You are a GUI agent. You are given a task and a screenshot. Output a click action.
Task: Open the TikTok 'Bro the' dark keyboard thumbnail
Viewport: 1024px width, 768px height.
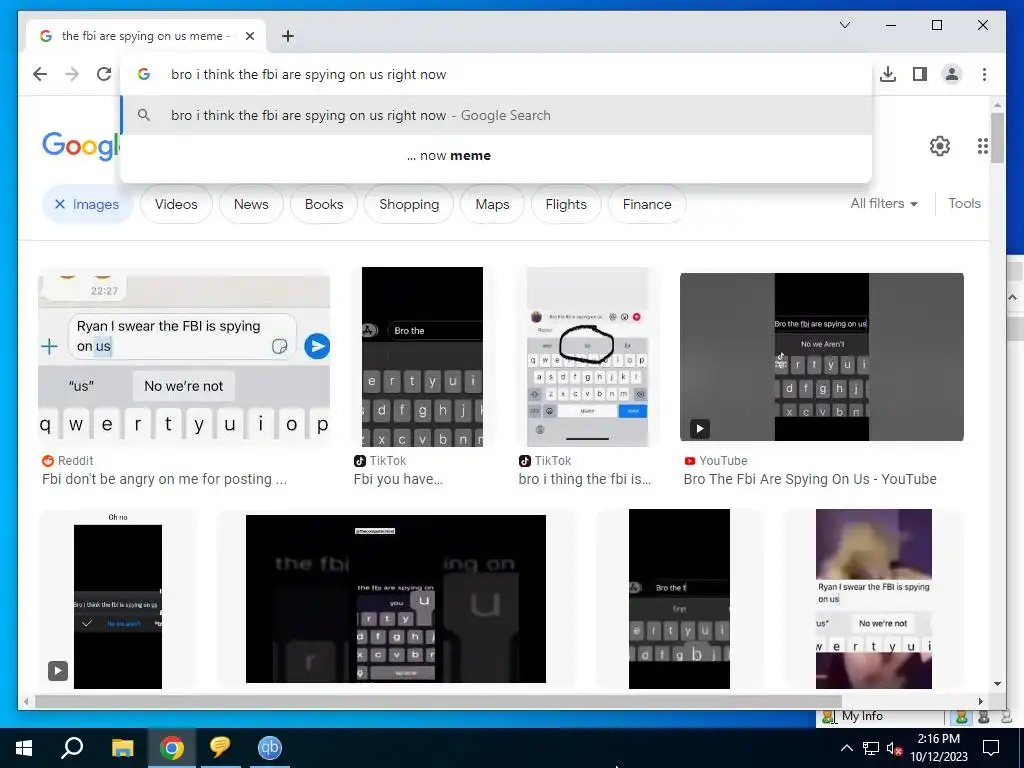tap(423, 357)
